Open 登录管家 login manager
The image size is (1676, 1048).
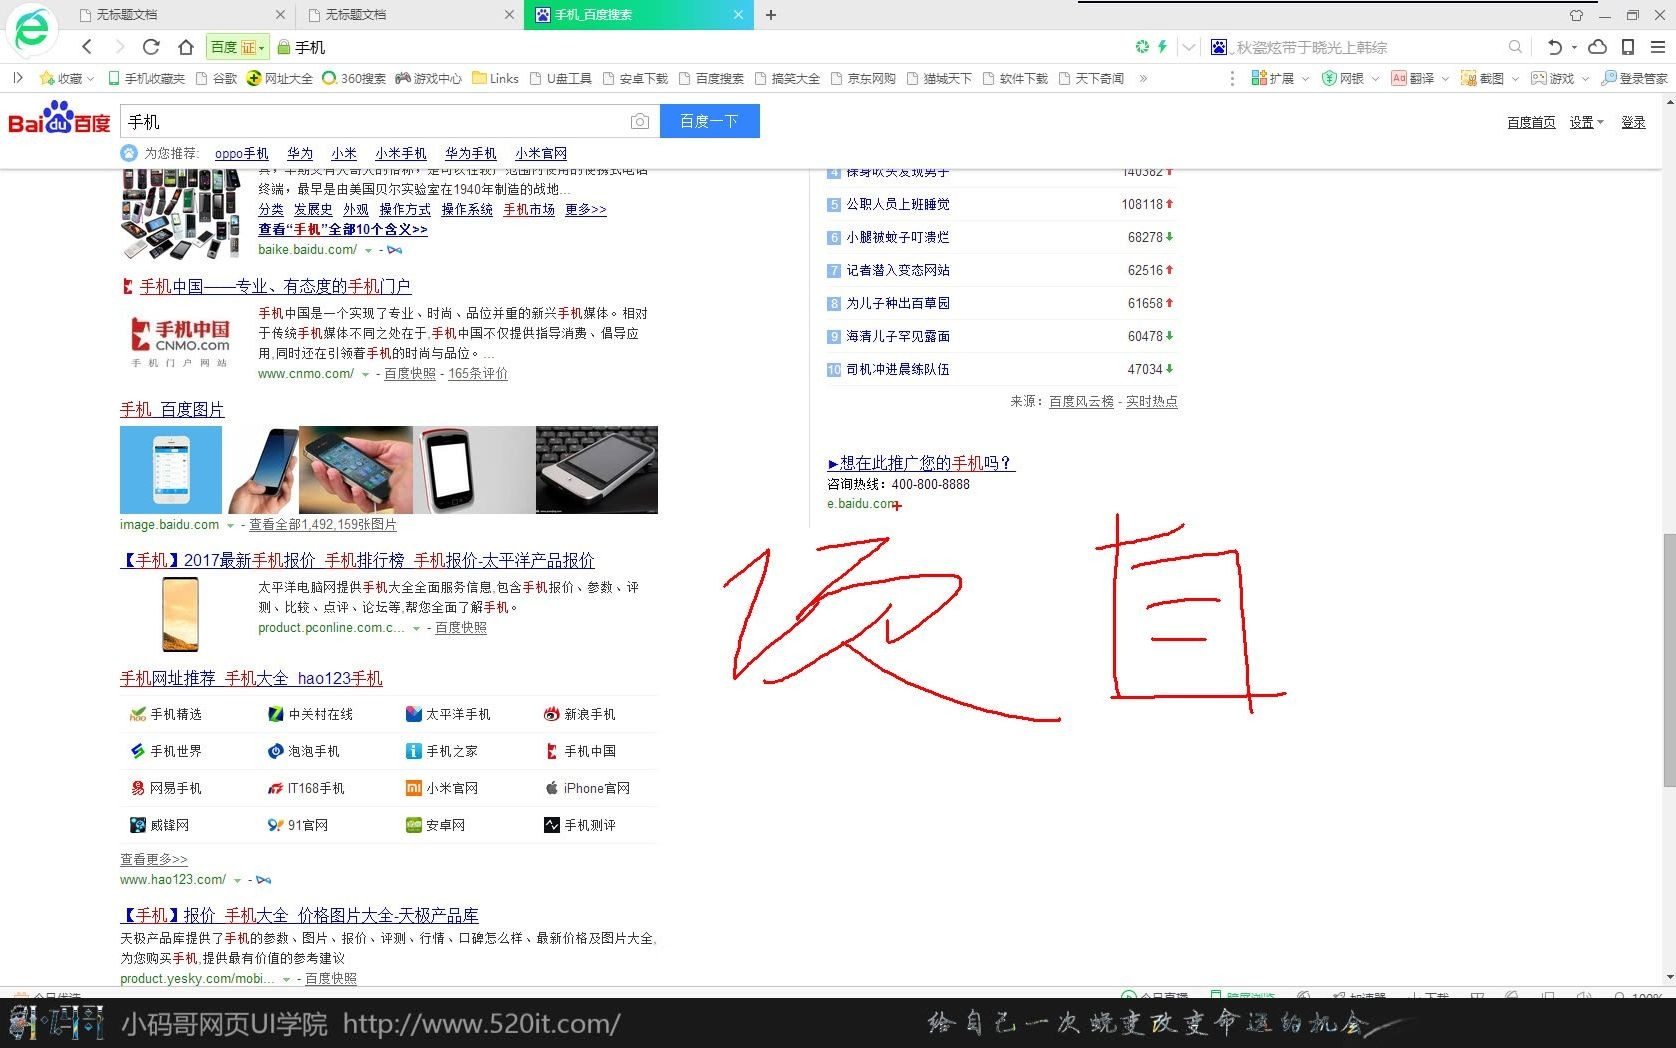[x=1634, y=78]
